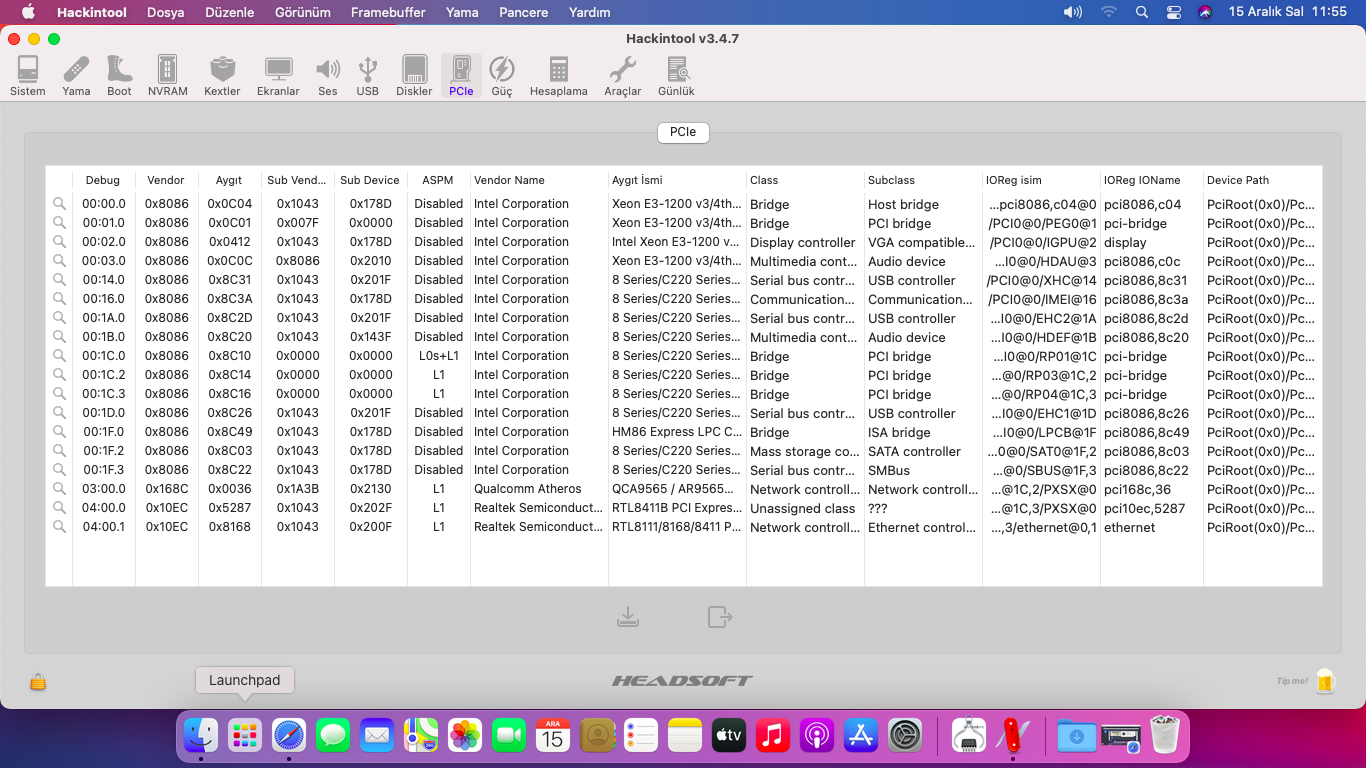Image resolution: width=1366 pixels, height=768 pixels.
Task: Open the Kextler toolbar section
Action: point(222,76)
